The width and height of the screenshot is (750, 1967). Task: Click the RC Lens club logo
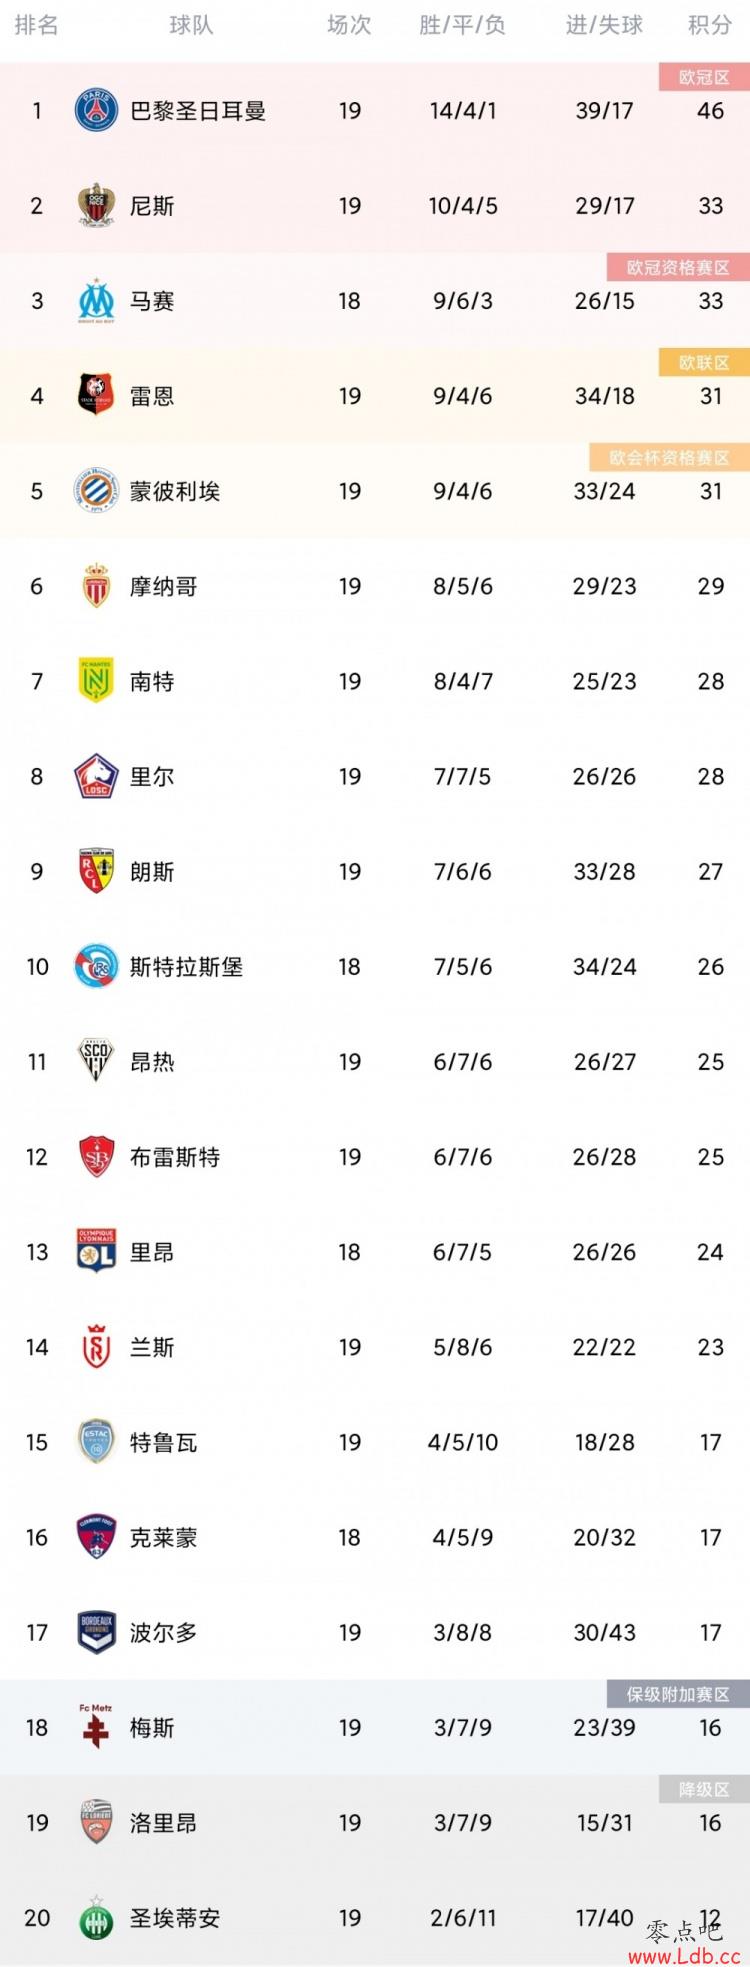point(96,871)
